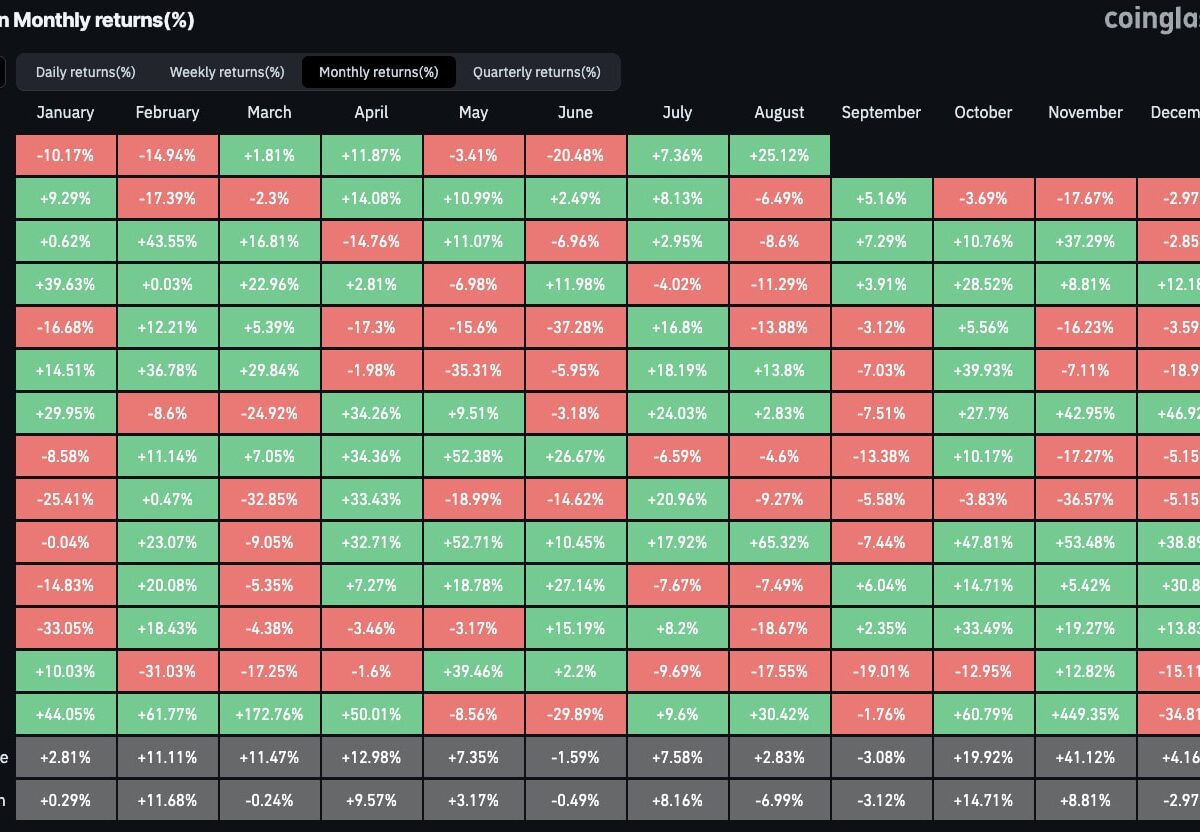The image size is (1200, 832).
Task: Select the -33.05% January cell
Action: click(65, 628)
